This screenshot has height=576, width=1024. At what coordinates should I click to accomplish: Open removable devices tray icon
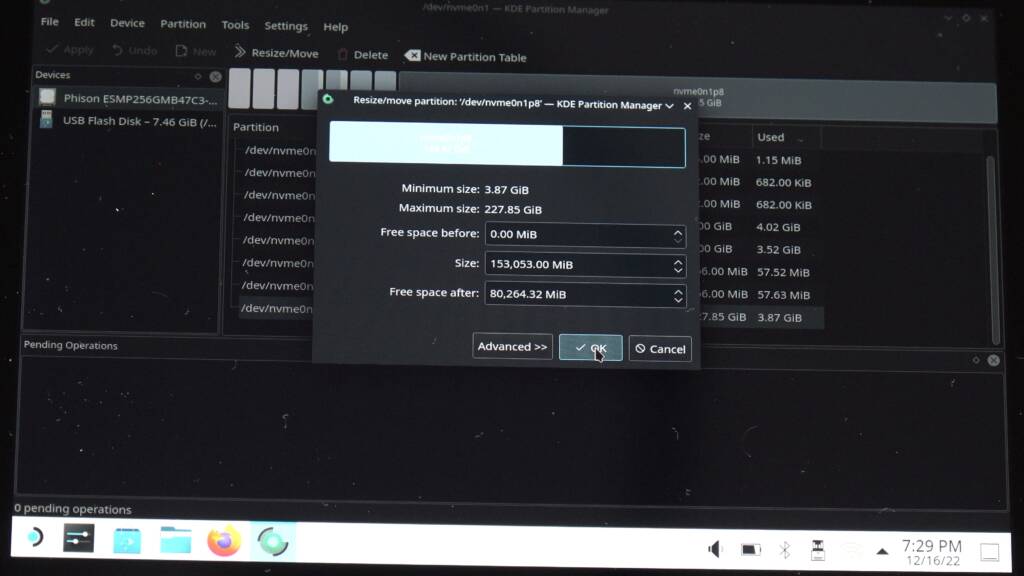point(818,551)
